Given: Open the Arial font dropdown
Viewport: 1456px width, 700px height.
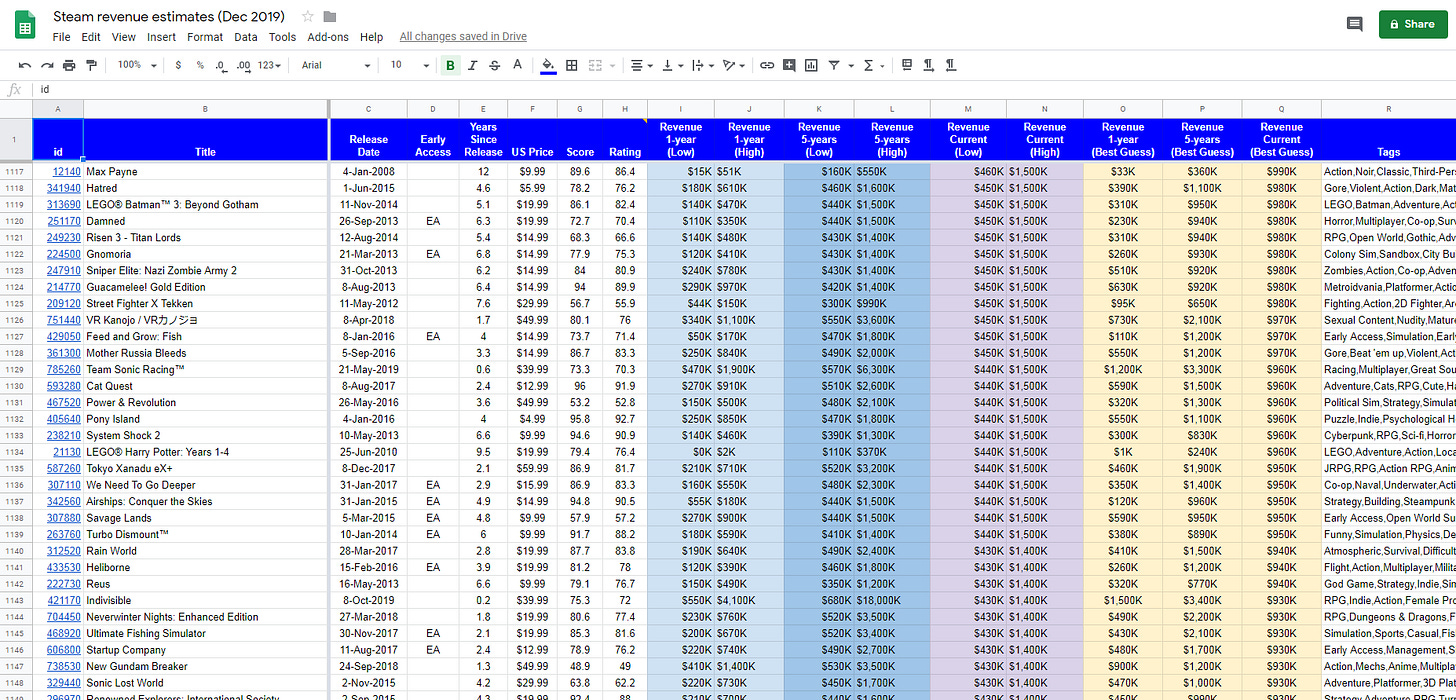Looking at the screenshot, I should coord(336,65).
